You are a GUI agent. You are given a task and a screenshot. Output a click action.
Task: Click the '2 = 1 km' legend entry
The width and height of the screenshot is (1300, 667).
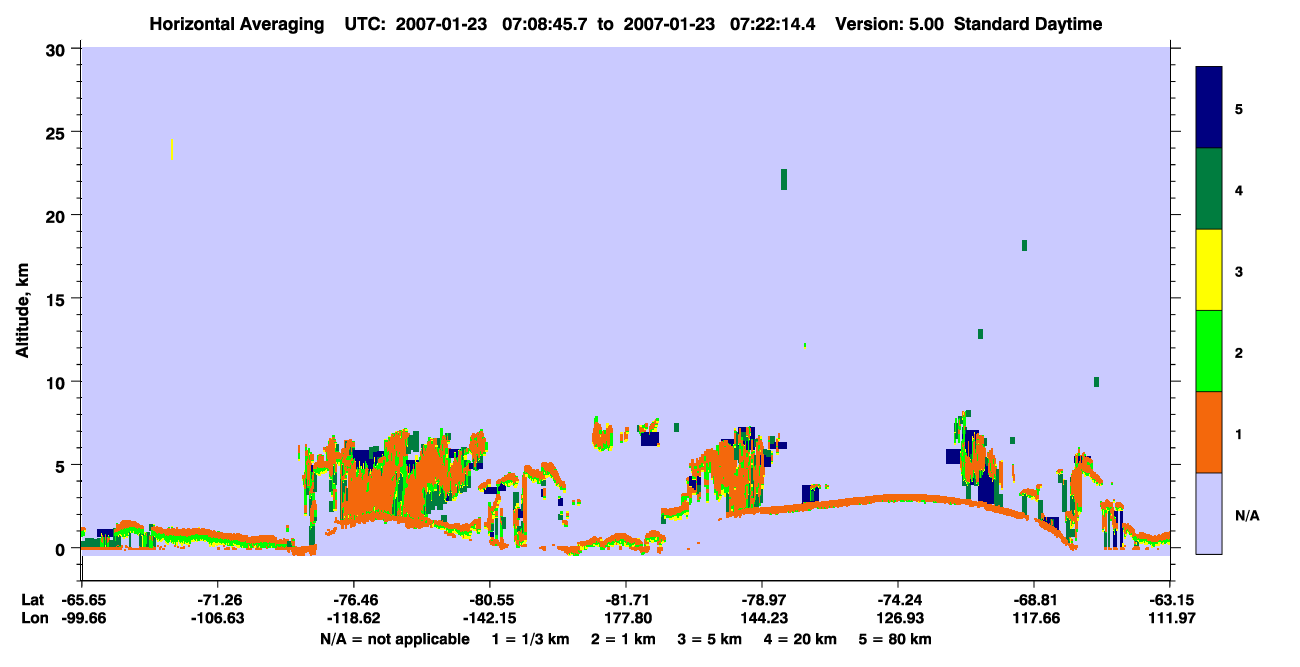tap(623, 639)
